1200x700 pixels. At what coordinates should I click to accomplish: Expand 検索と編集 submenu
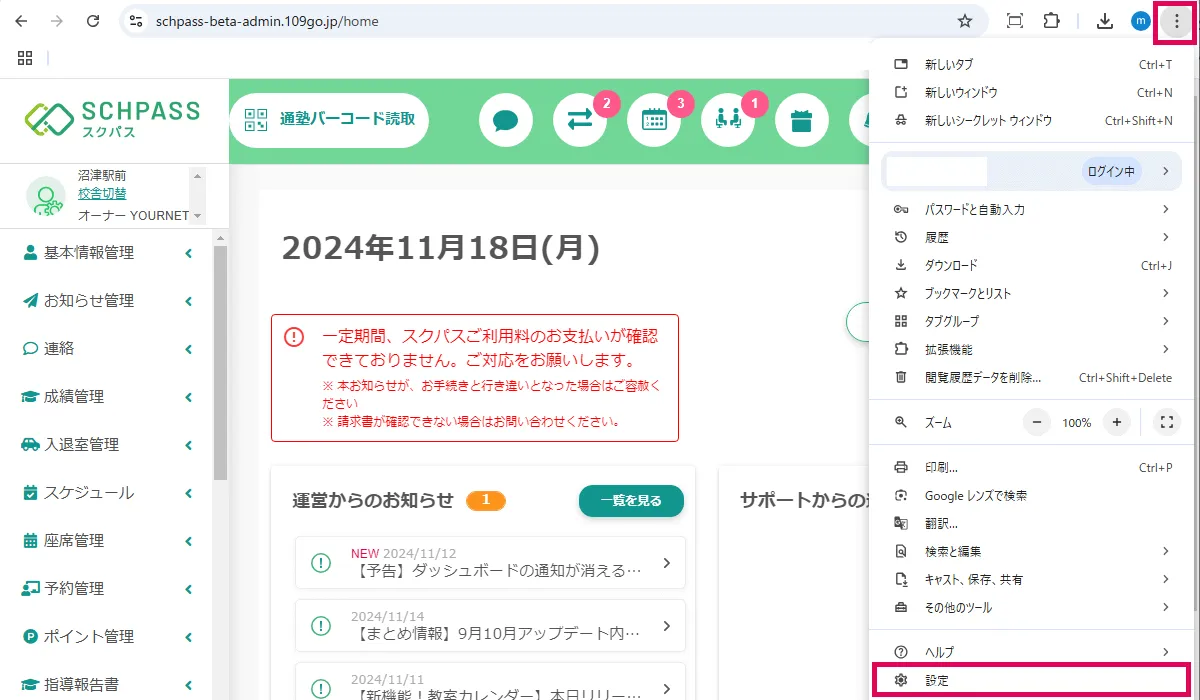1032,551
